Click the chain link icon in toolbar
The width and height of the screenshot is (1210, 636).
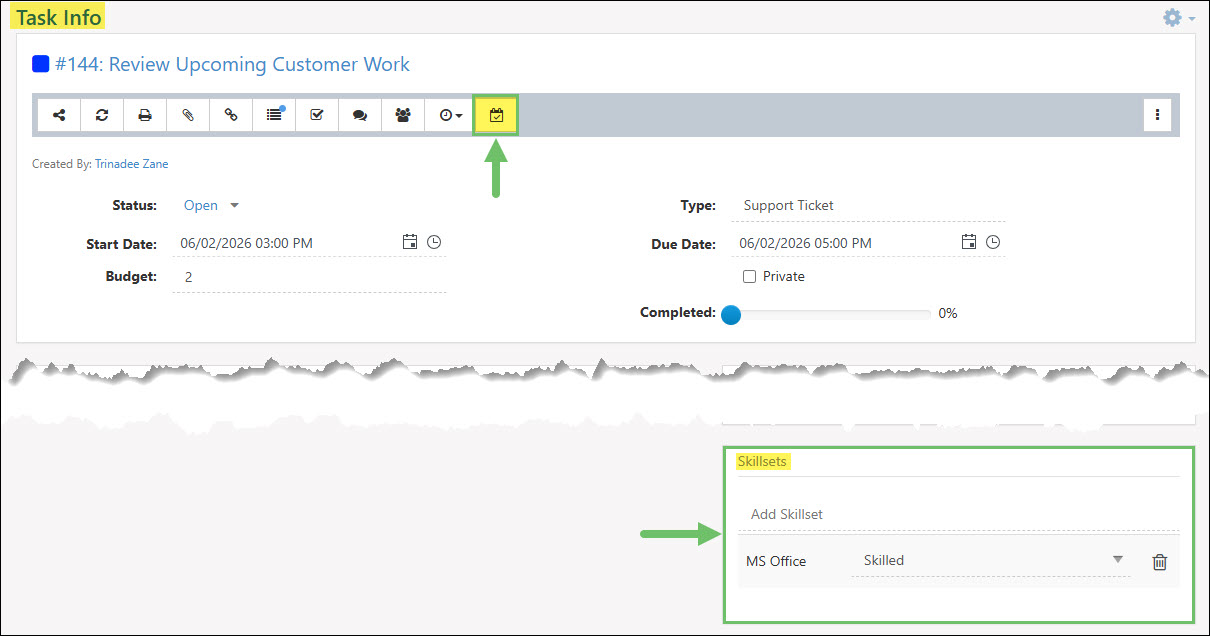(231, 115)
